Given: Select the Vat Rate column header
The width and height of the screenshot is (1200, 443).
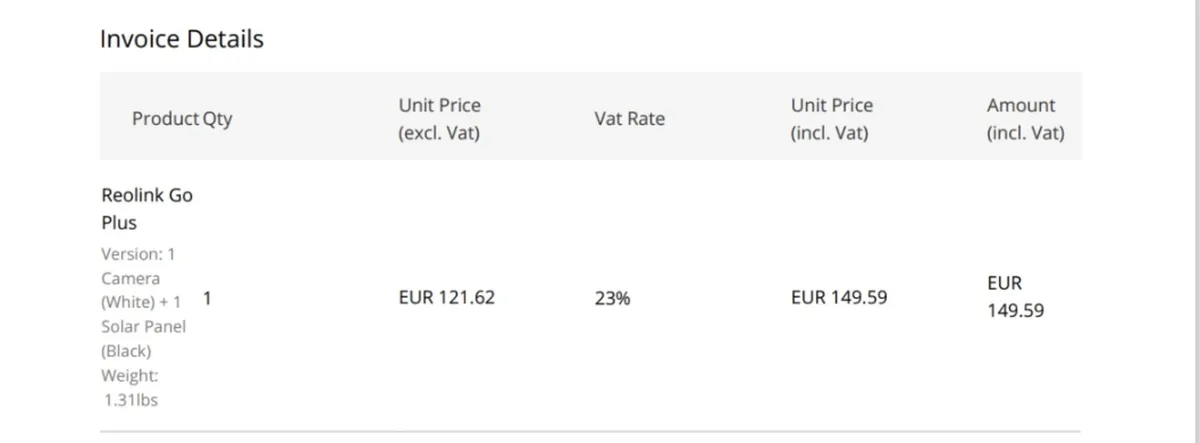Looking at the screenshot, I should click(x=629, y=119).
